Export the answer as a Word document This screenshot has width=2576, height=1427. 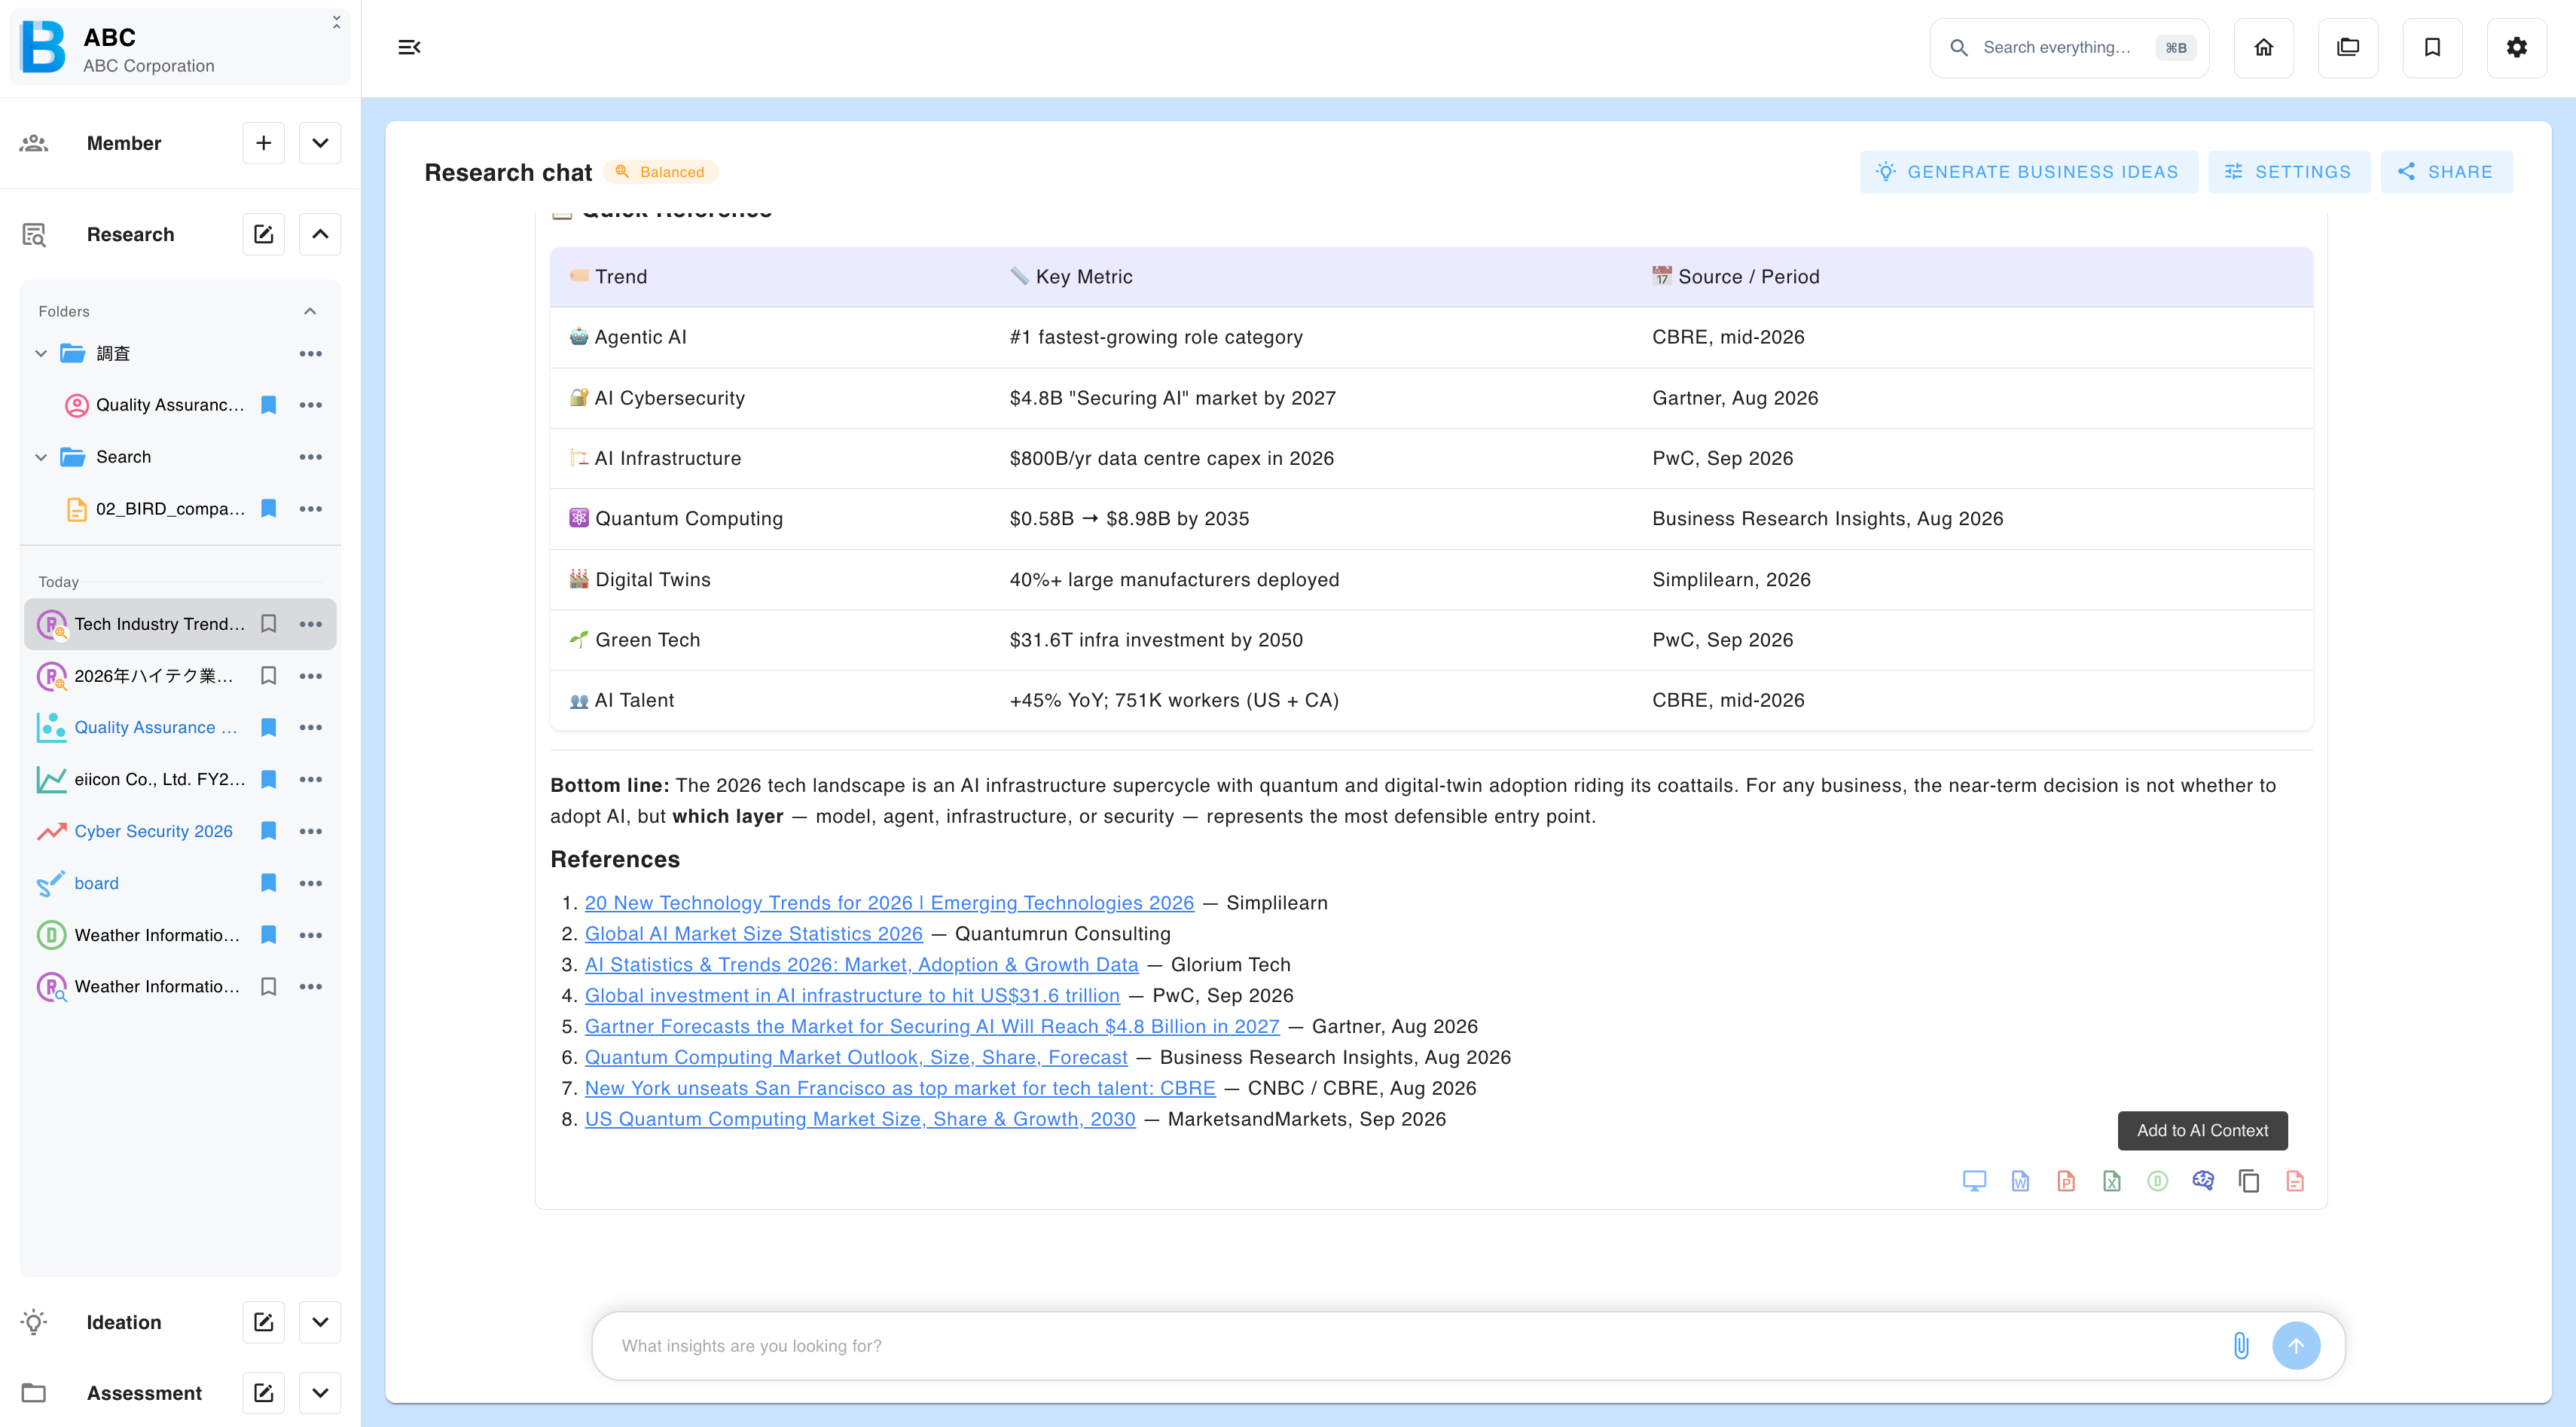(x=2020, y=1181)
